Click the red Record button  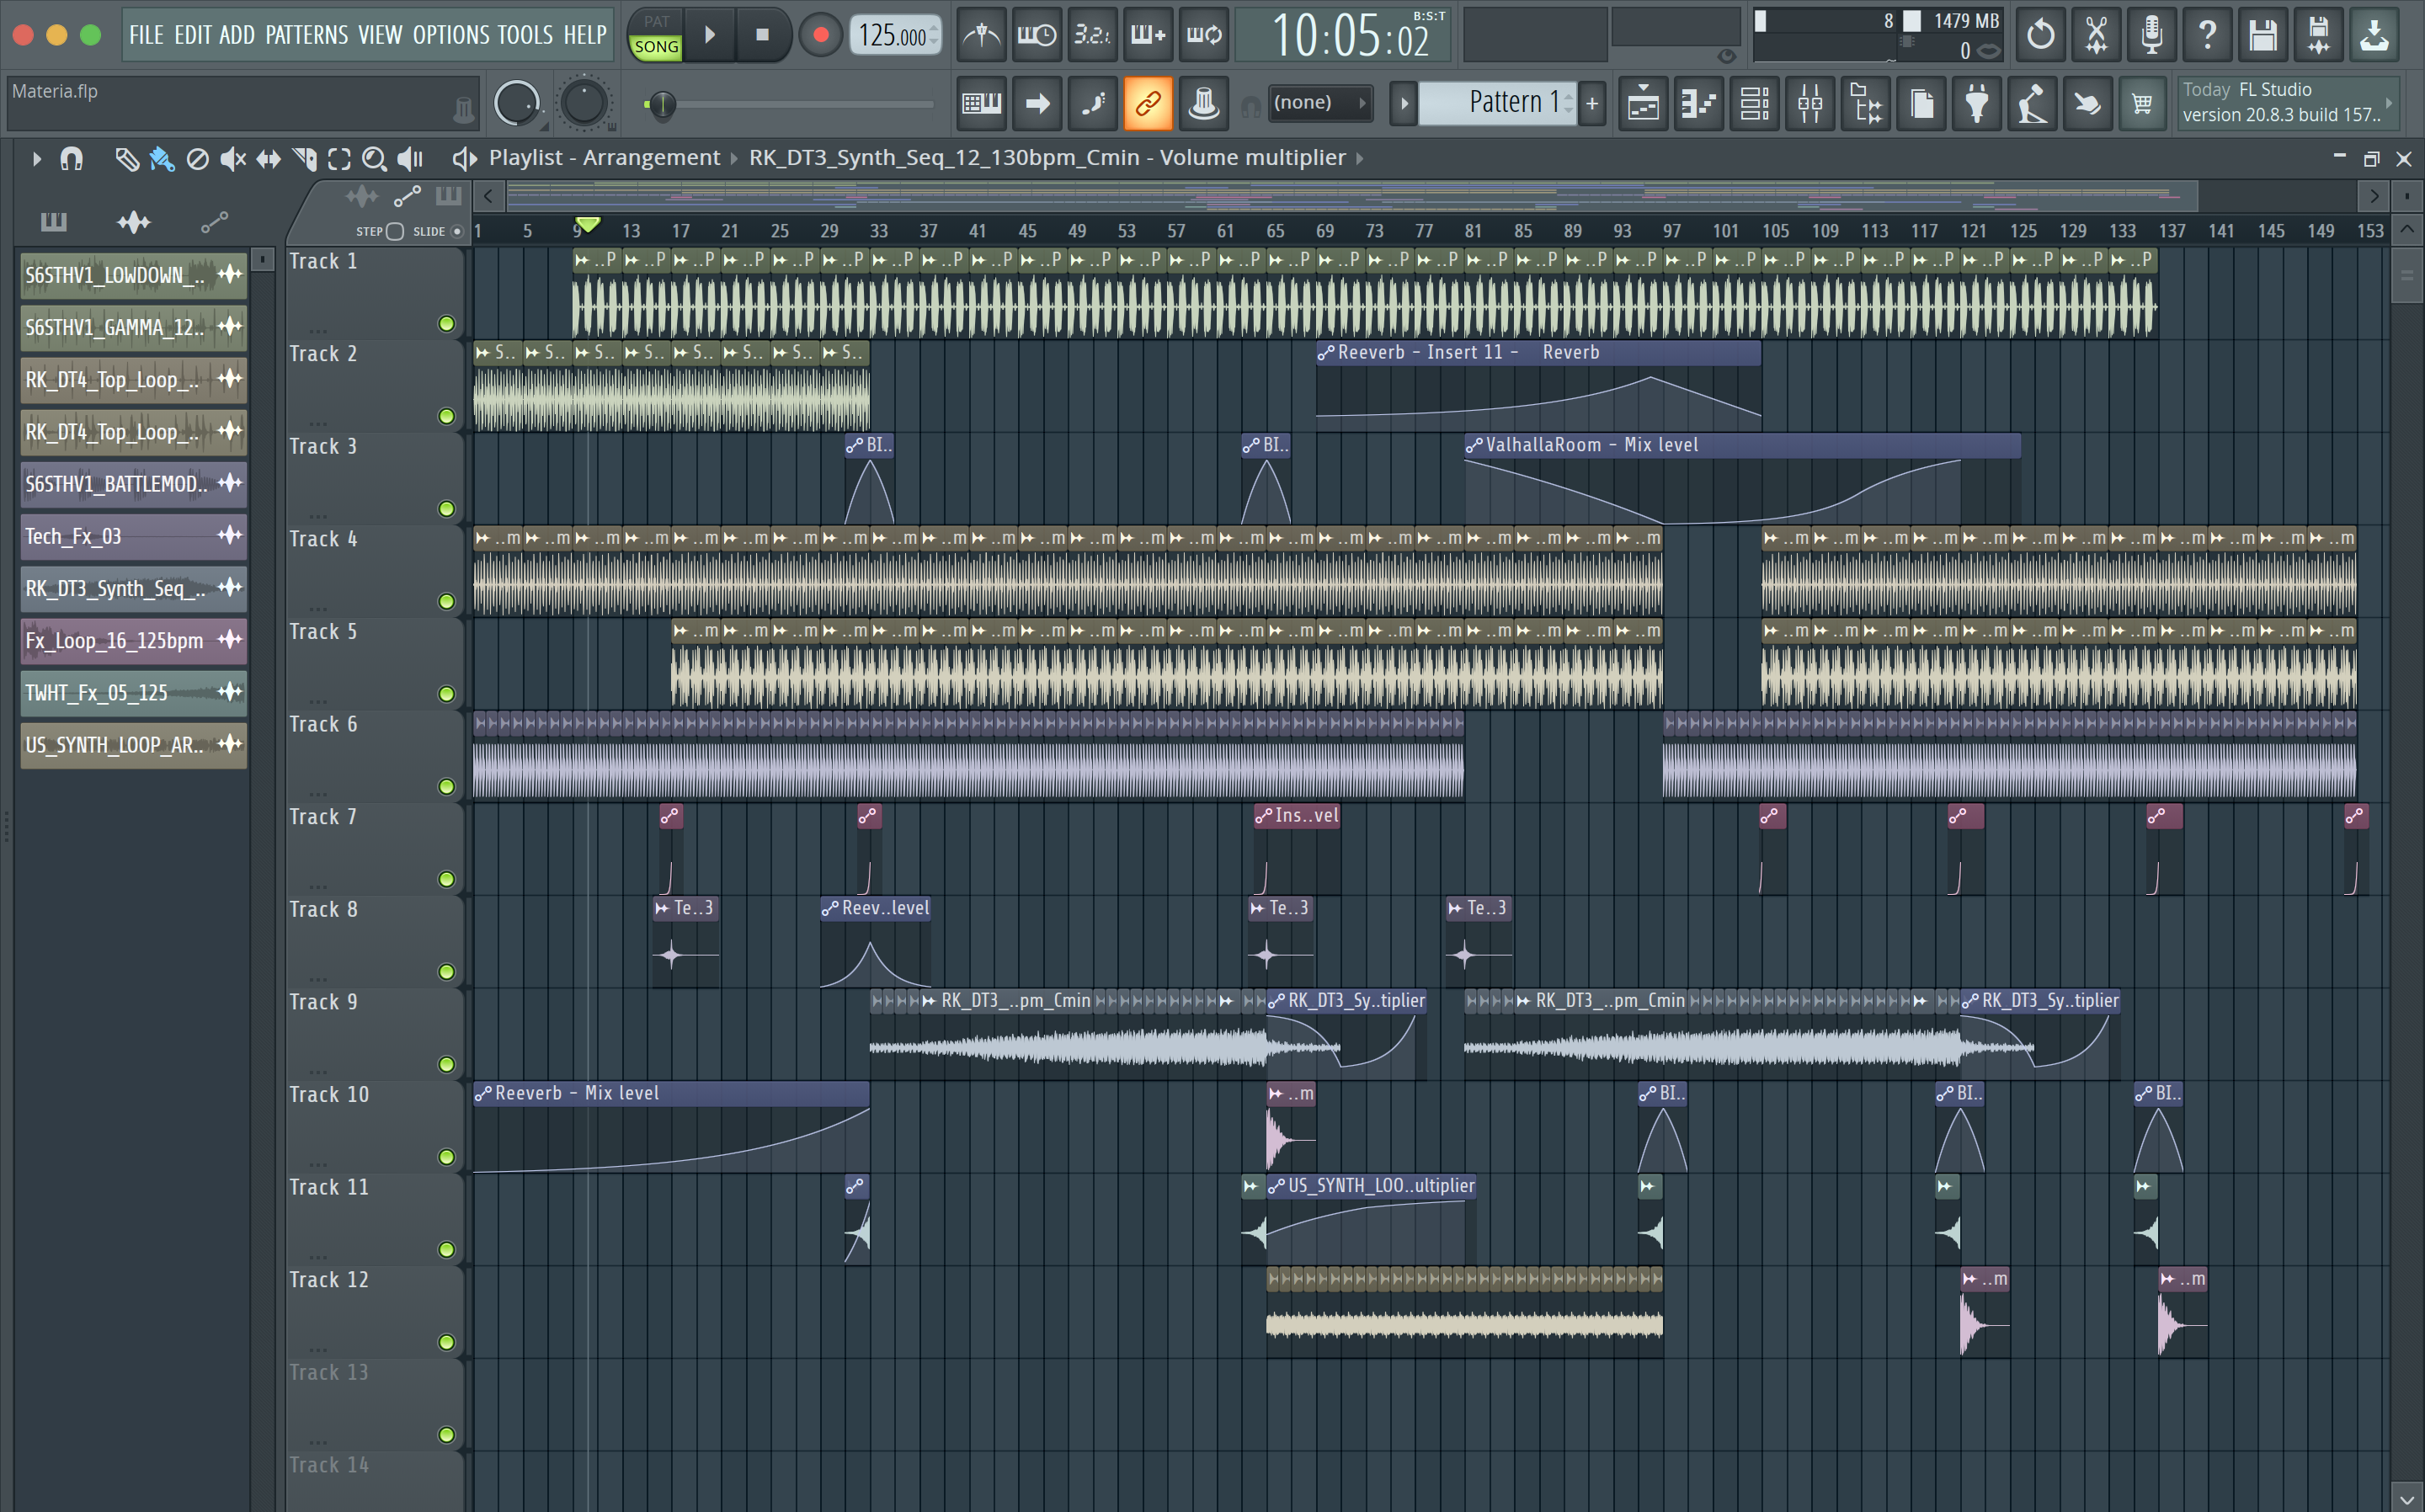coord(821,35)
